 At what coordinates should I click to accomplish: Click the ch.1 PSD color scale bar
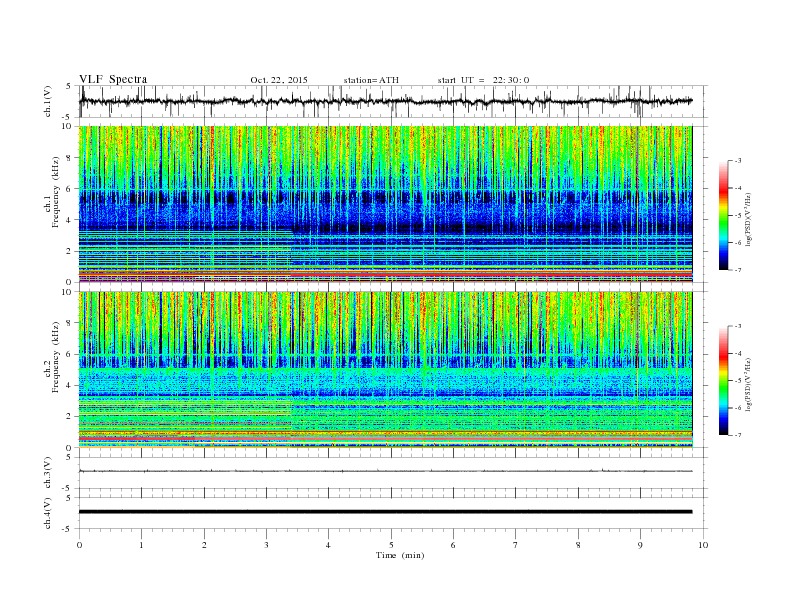(724, 215)
